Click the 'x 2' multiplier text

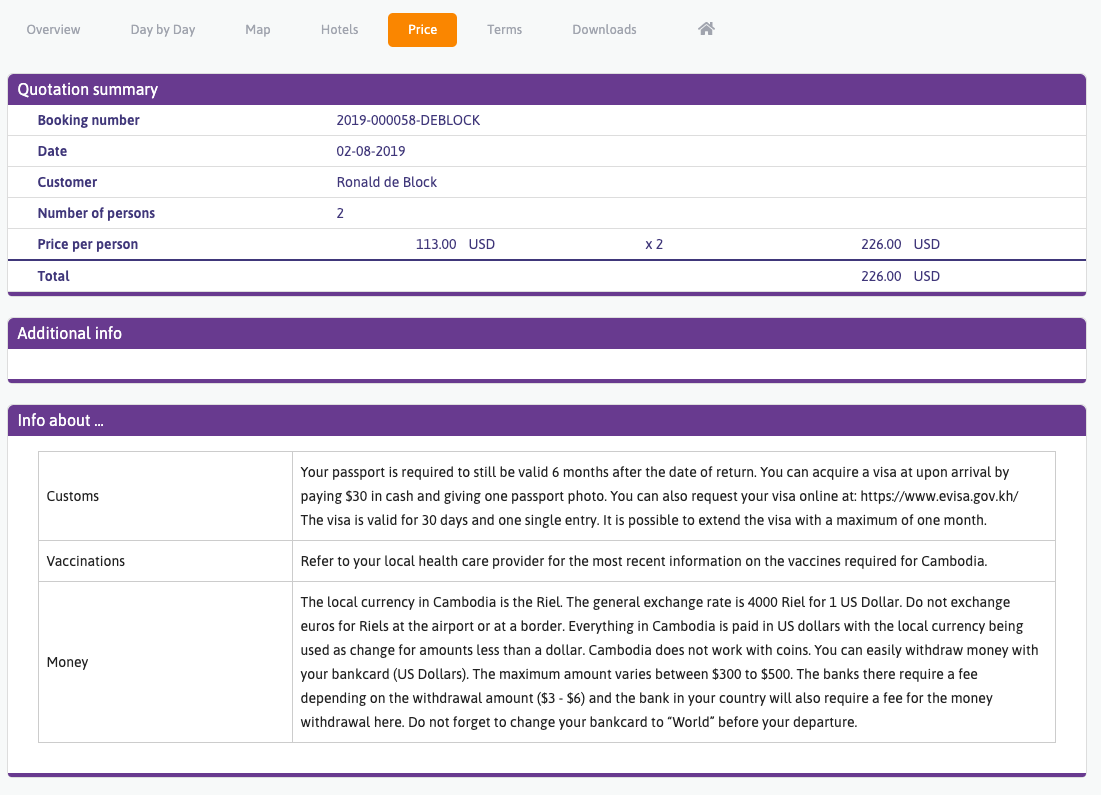click(x=654, y=244)
